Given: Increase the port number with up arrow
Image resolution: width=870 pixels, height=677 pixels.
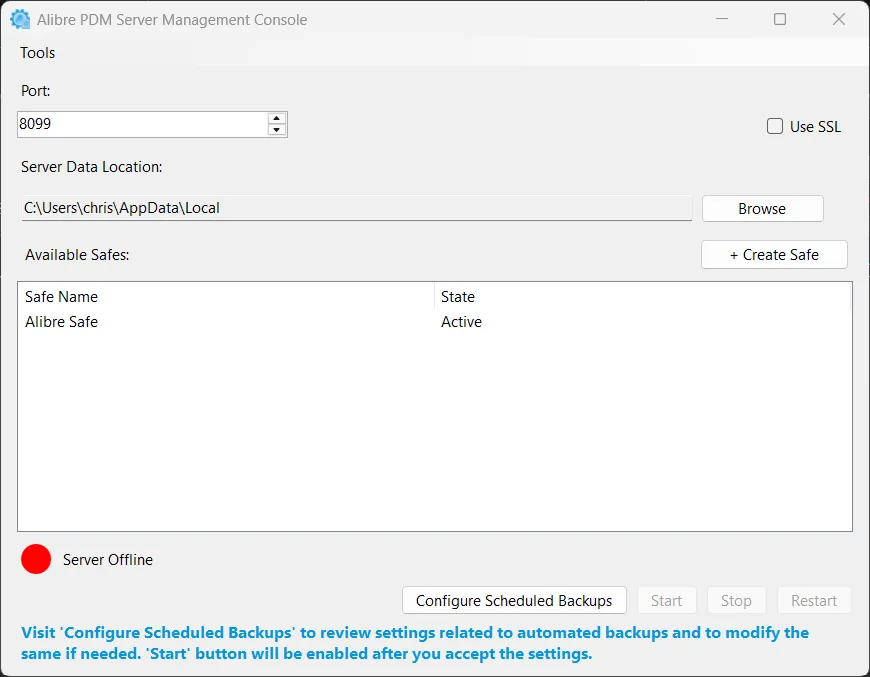Looking at the screenshot, I should click(x=276, y=118).
